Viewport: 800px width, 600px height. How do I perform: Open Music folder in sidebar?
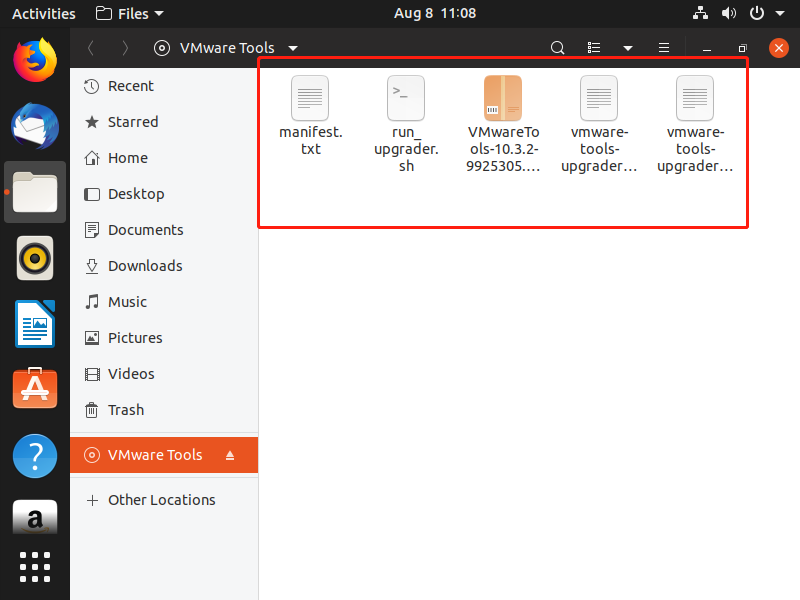click(164, 302)
